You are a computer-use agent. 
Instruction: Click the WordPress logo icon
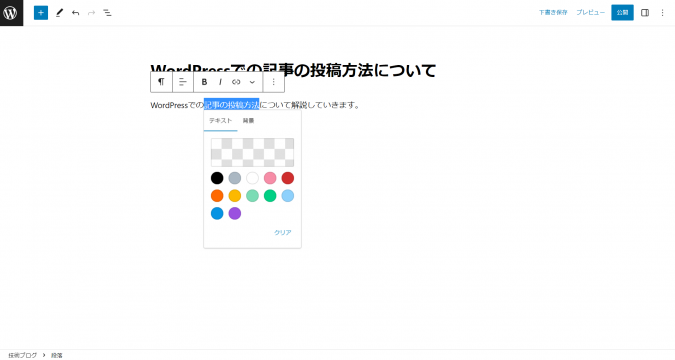tap(11, 12)
